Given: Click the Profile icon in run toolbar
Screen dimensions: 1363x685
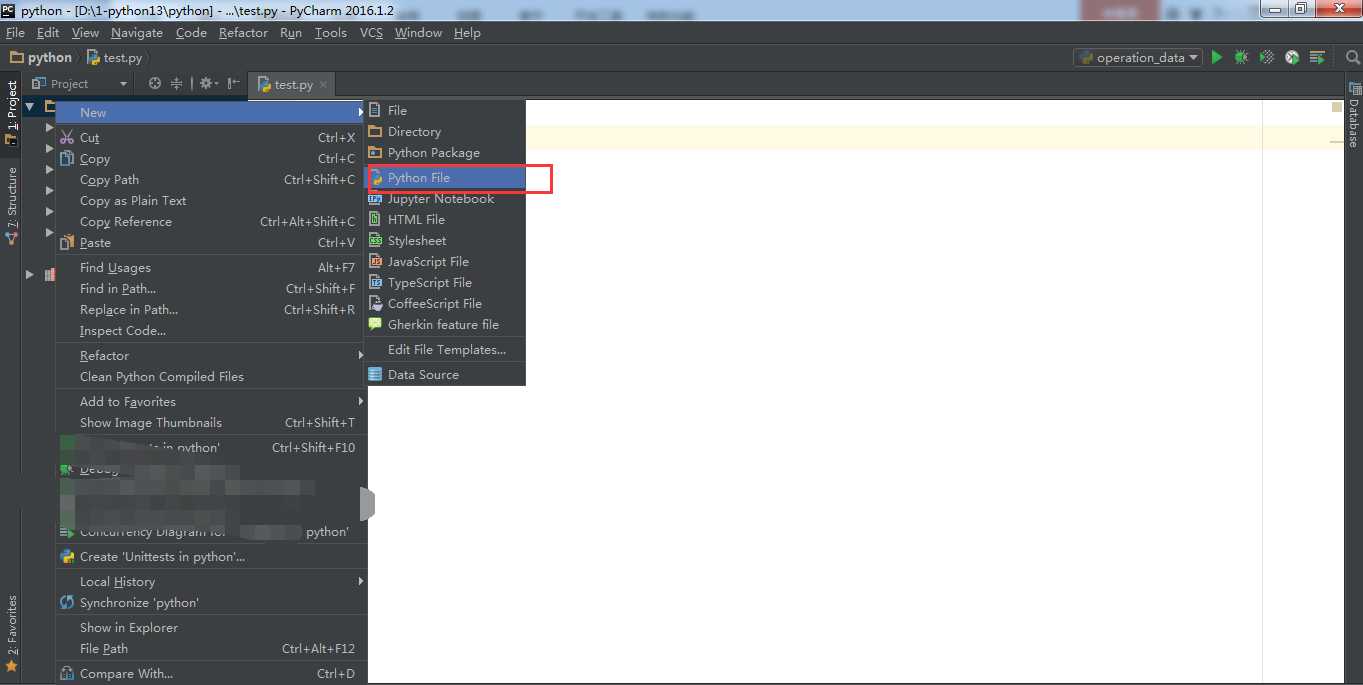Looking at the screenshot, I should (1292, 57).
